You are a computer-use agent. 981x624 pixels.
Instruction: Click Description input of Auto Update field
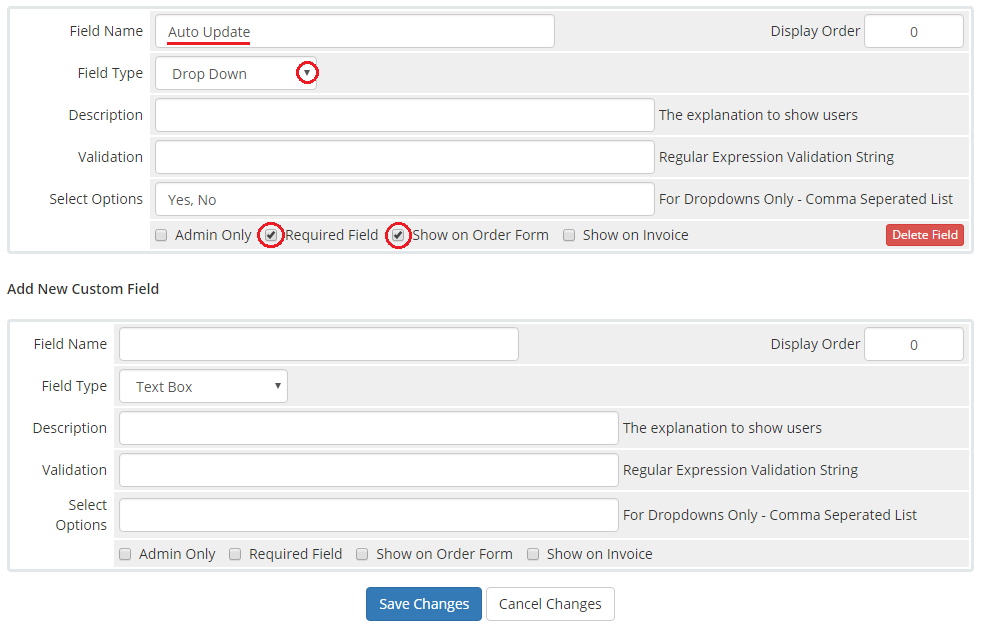pos(405,115)
